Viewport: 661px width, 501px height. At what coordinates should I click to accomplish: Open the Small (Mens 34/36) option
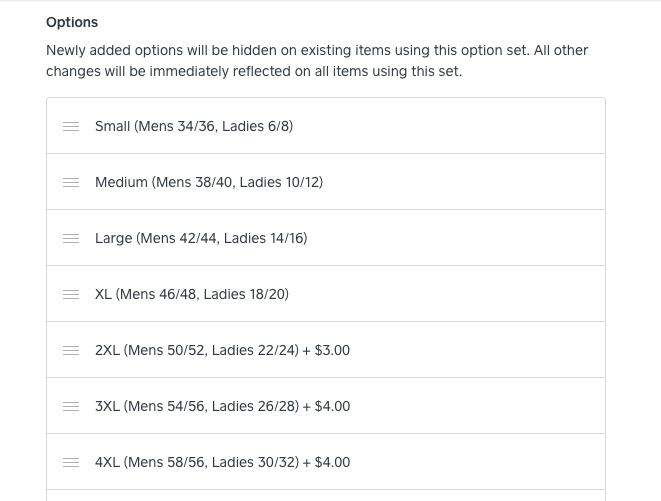pyautogui.click(x=193, y=127)
